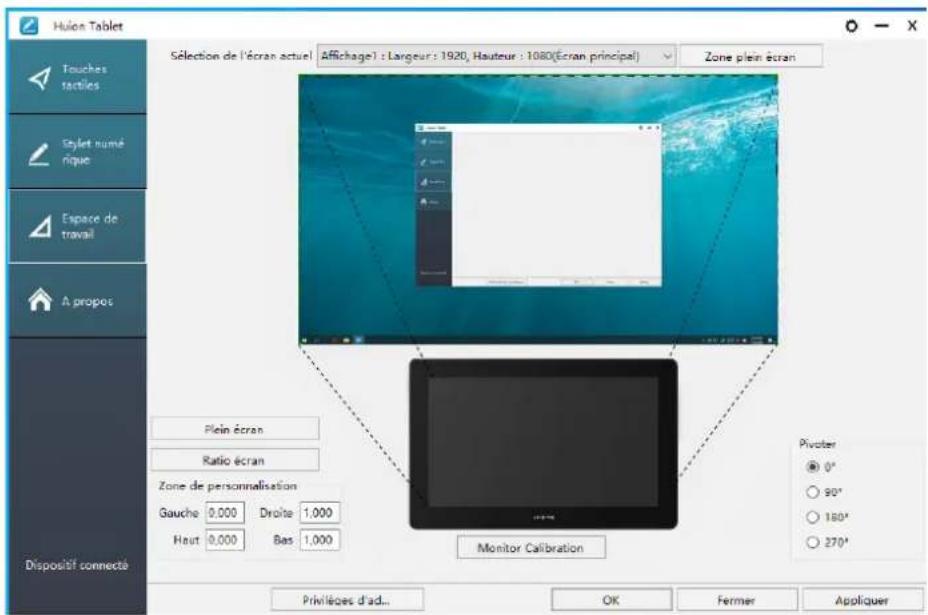928x615 pixels.
Task: Expand the Sélection de l'écran actuel dropdown
Action: coord(496,56)
